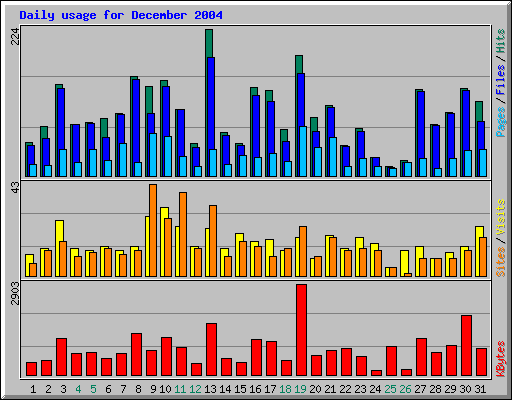
Task: Click the Visits legend label
Action: point(501,218)
